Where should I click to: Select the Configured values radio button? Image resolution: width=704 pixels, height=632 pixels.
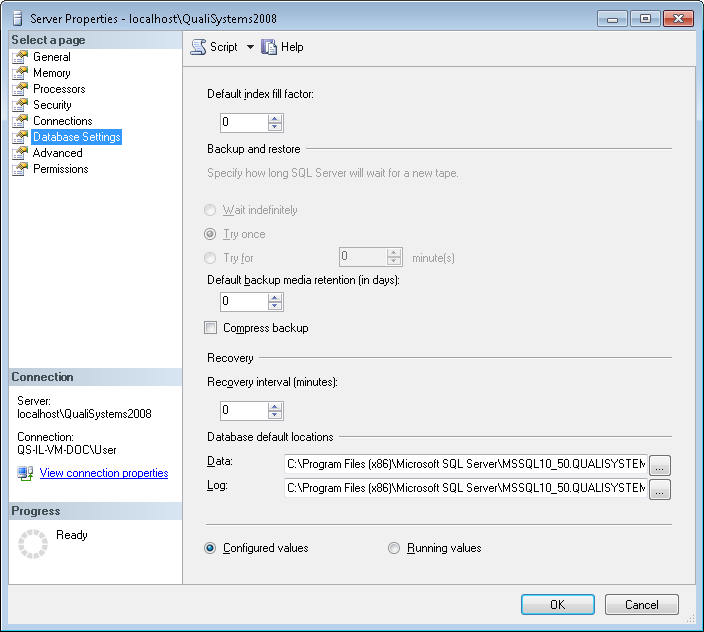coord(210,548)
